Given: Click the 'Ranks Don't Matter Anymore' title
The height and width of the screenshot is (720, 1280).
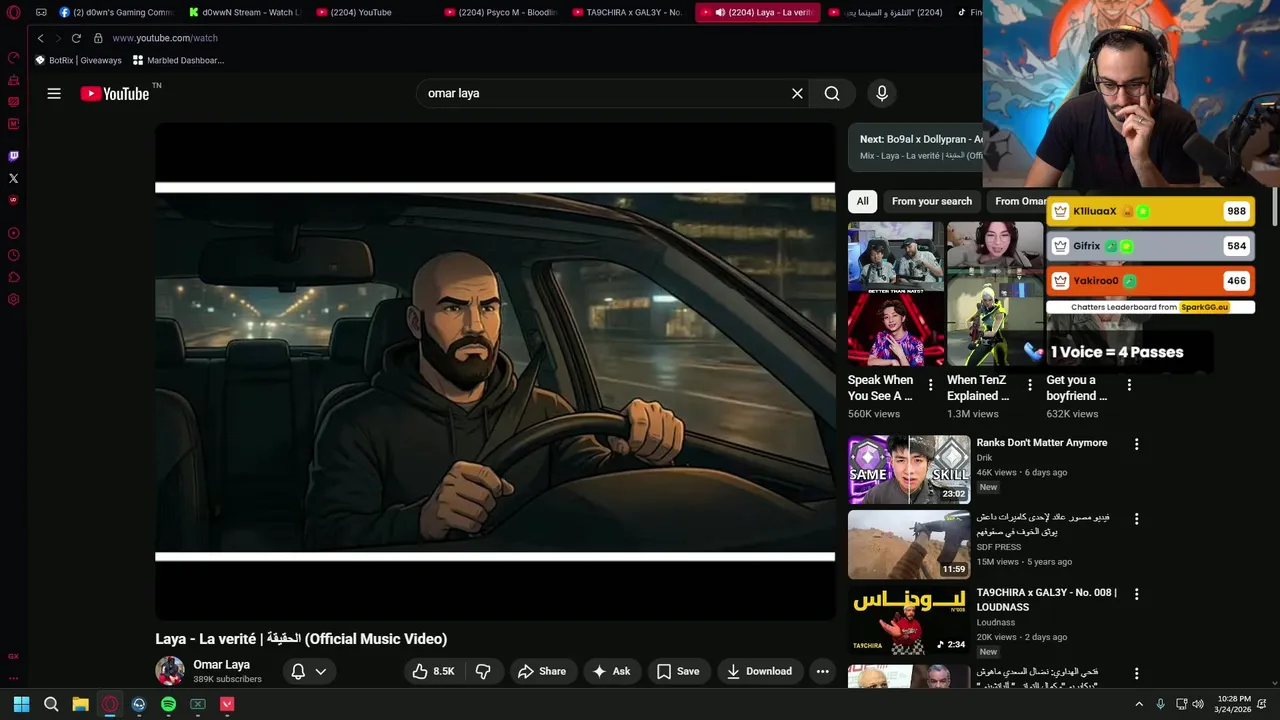Looking at the screenshot, I should tap(1041, 443).
